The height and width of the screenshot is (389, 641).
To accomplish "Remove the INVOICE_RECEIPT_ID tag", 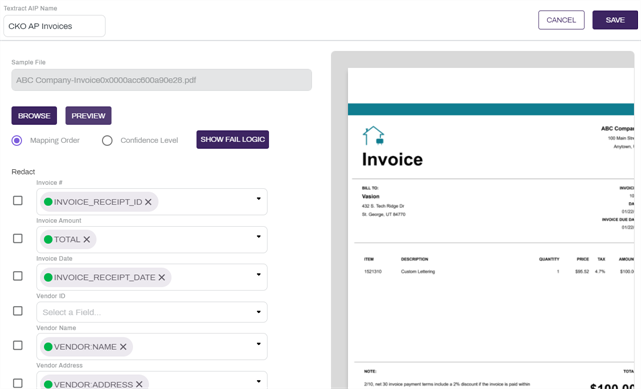I will 148,202.
